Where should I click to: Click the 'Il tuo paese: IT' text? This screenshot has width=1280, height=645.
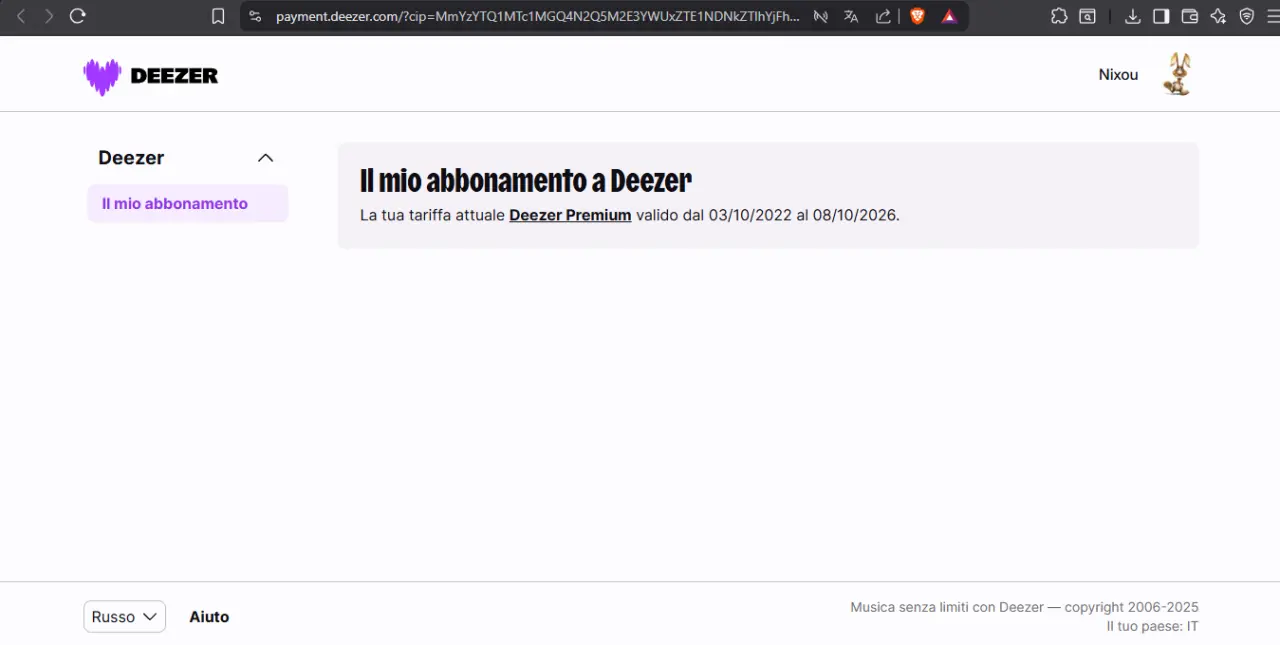coord(1152,626)
